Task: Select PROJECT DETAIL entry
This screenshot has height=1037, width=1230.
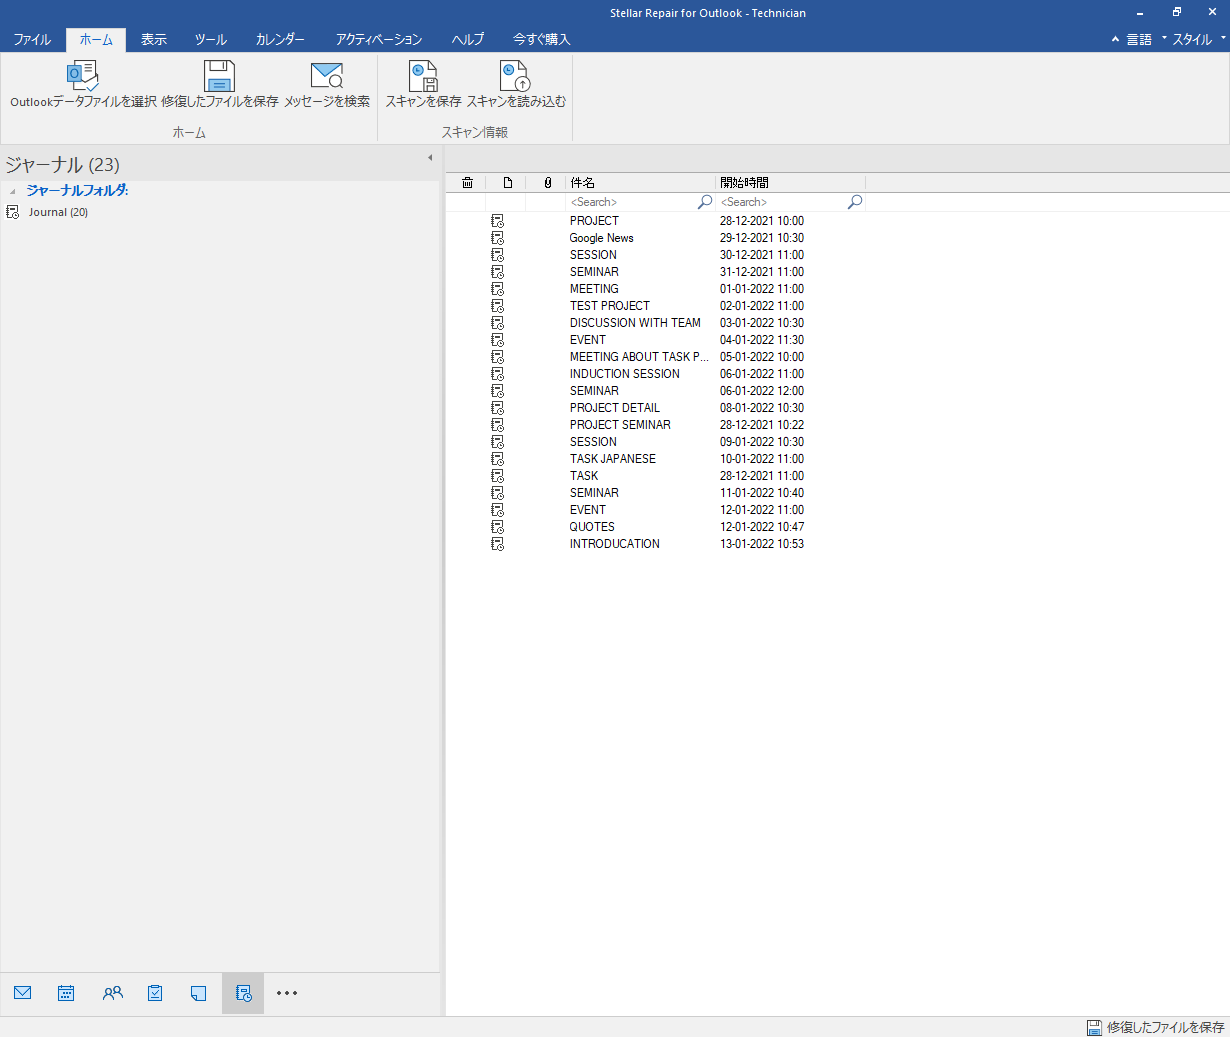Action: pos(615,408)
